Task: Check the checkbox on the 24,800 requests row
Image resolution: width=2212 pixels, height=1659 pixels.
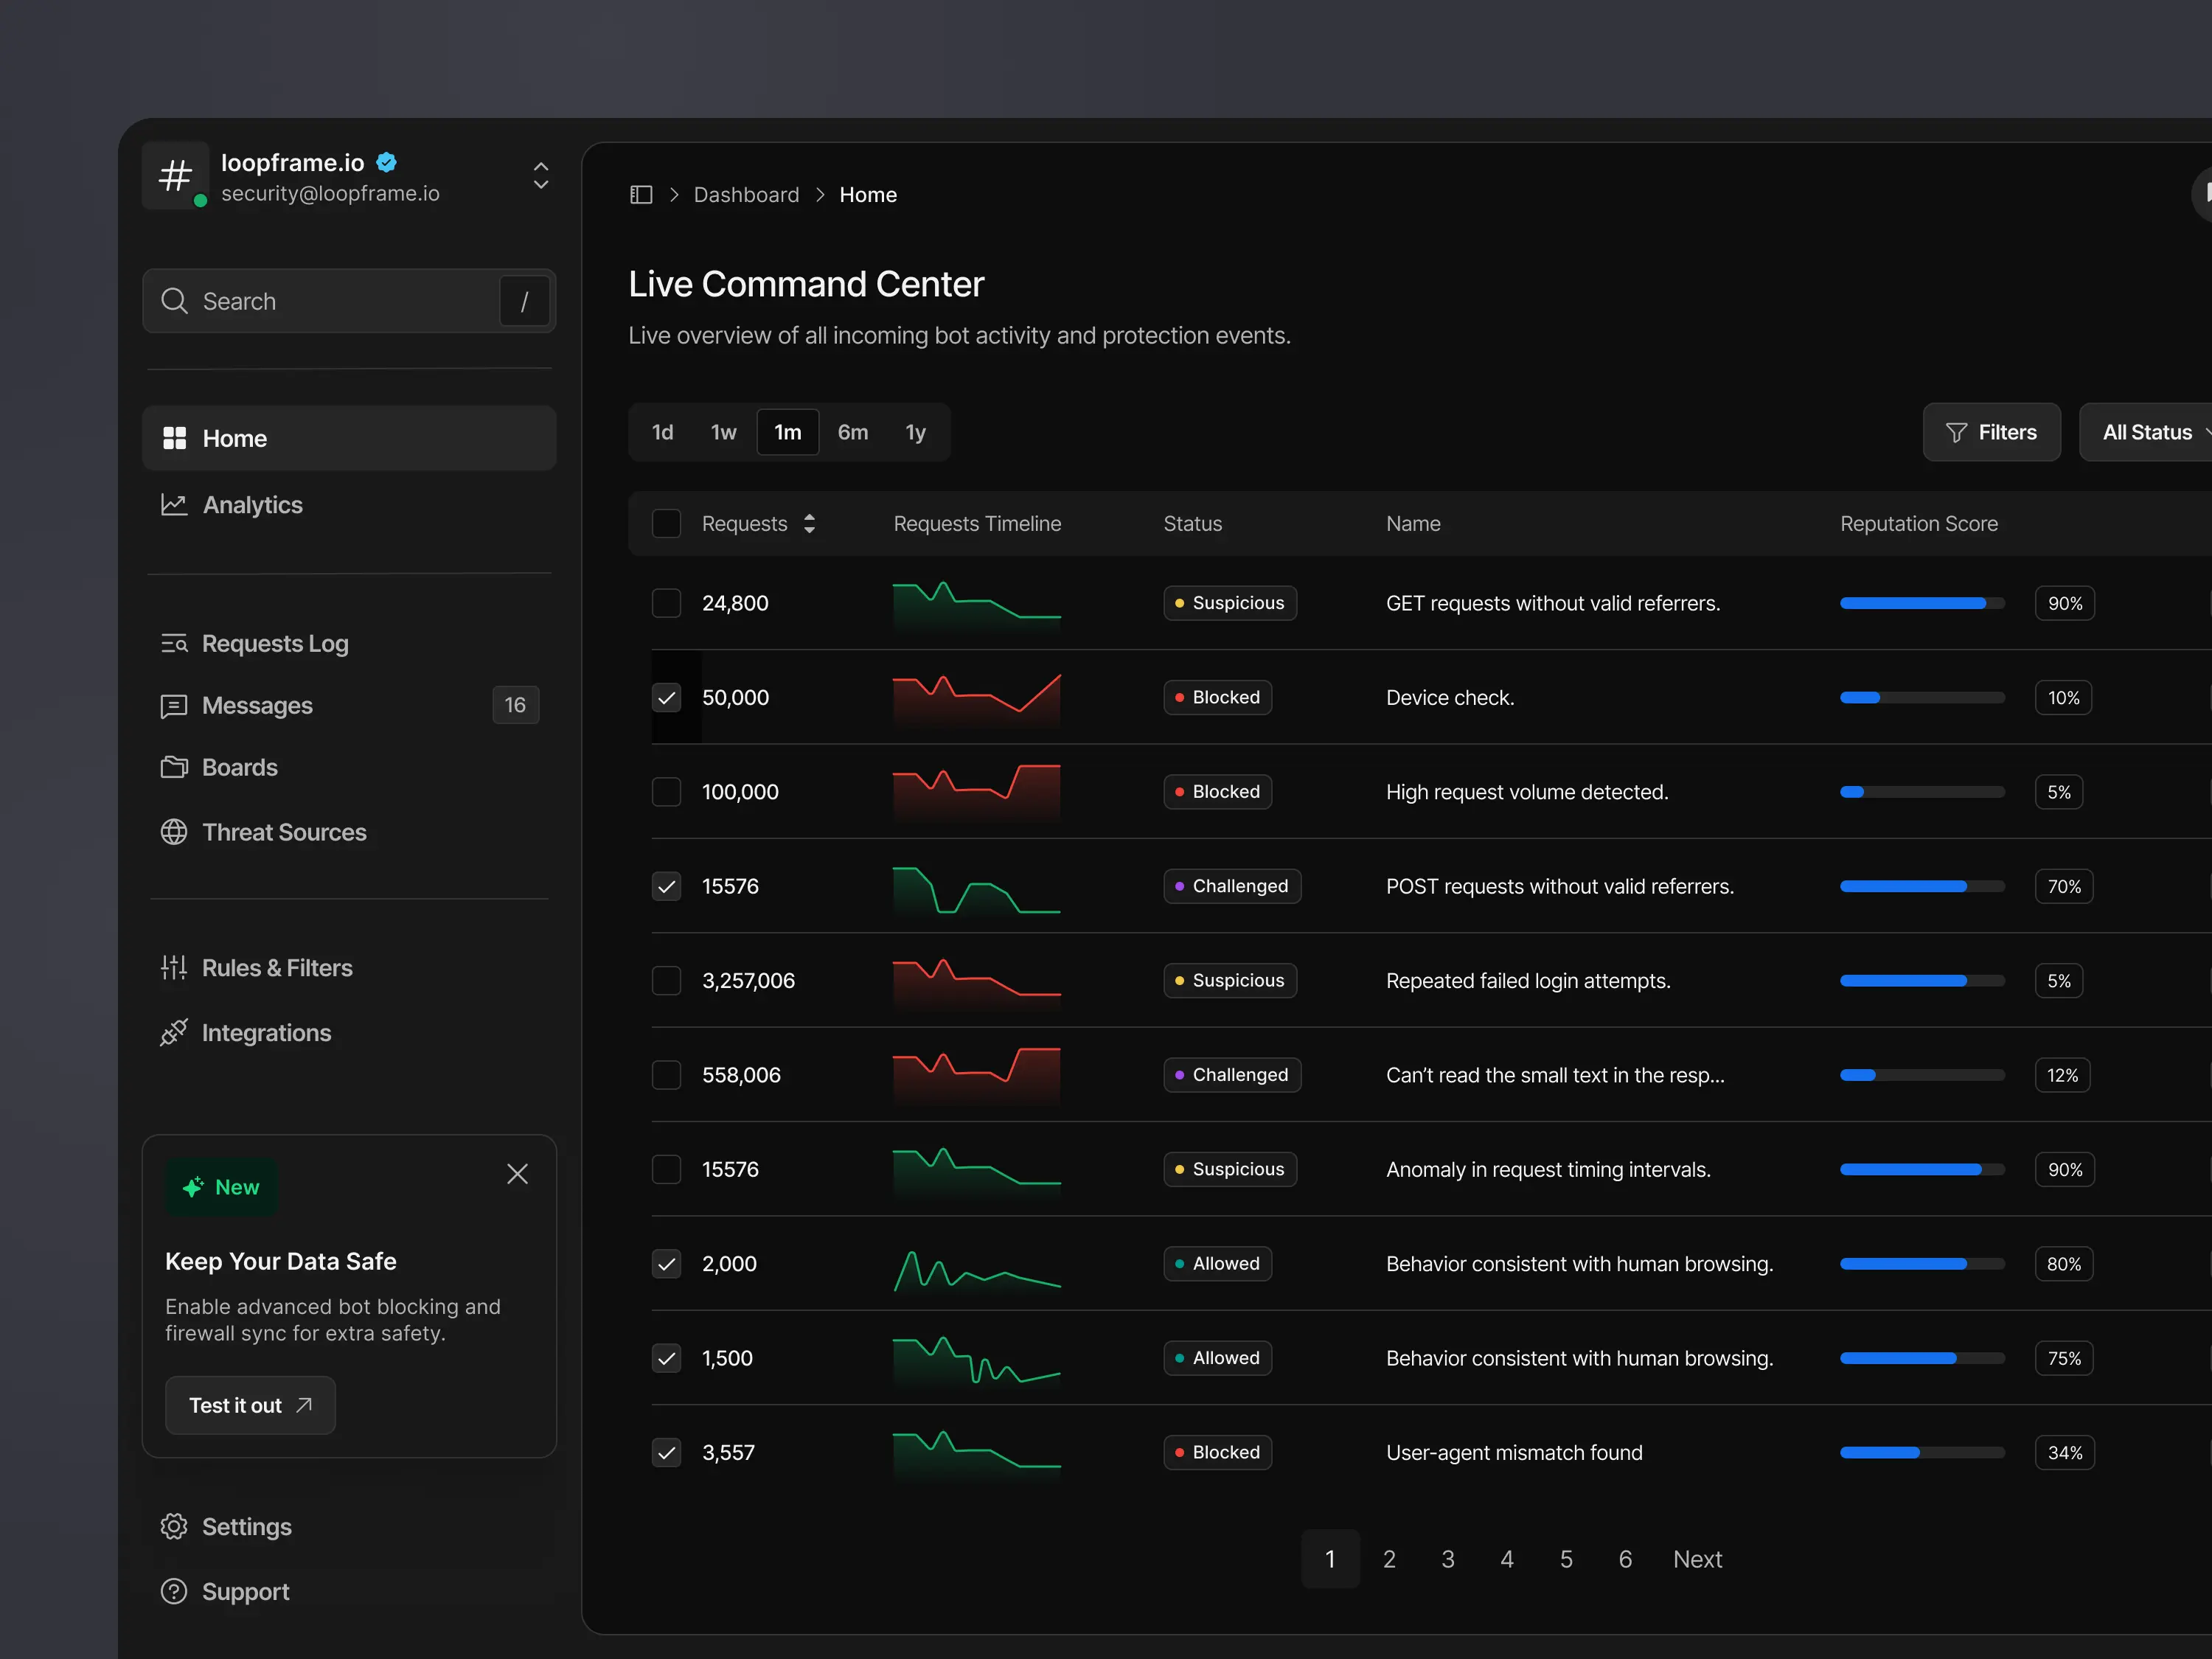Action: (x=666, y=603)
